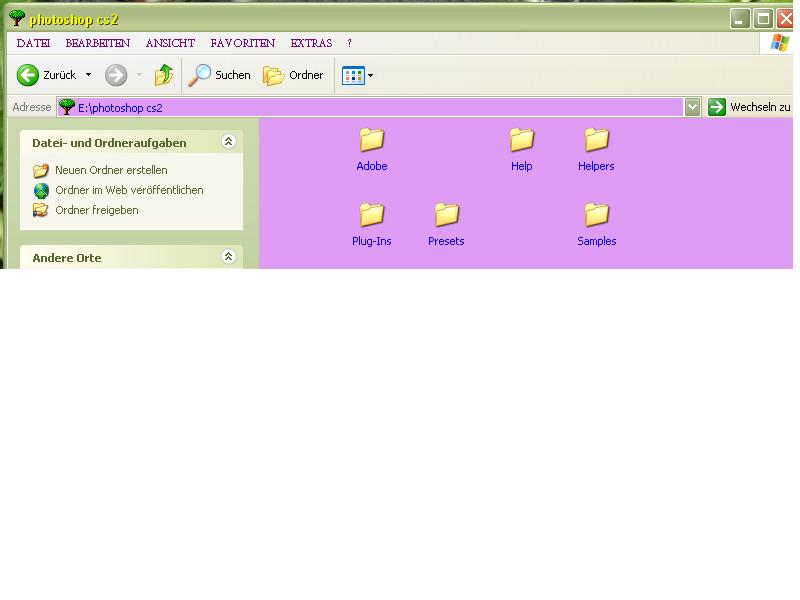Click the Presets folder name label
The width and height of the screenshot is (800, 600).
(x=446, y=241)
